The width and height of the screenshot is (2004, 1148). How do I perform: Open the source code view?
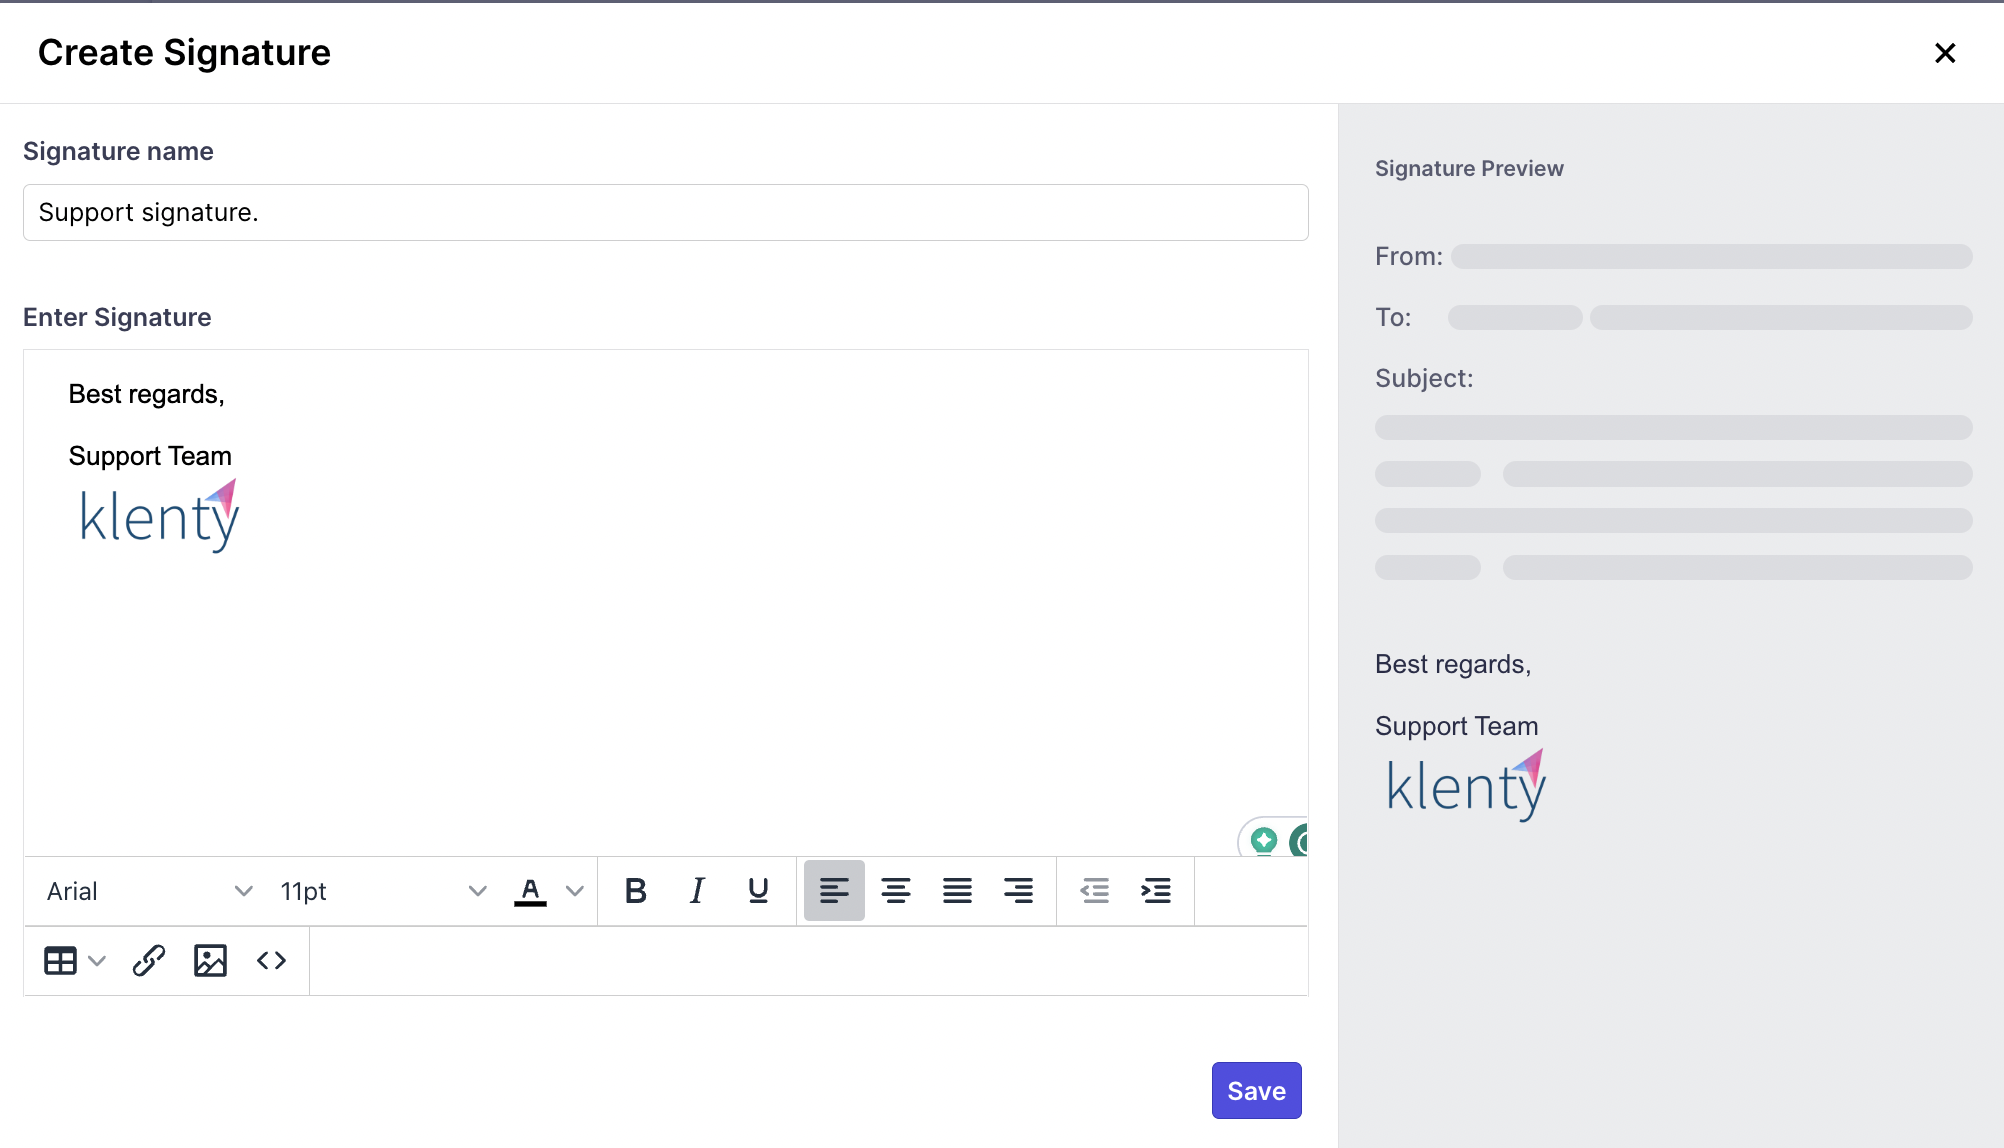coord(271,960)
